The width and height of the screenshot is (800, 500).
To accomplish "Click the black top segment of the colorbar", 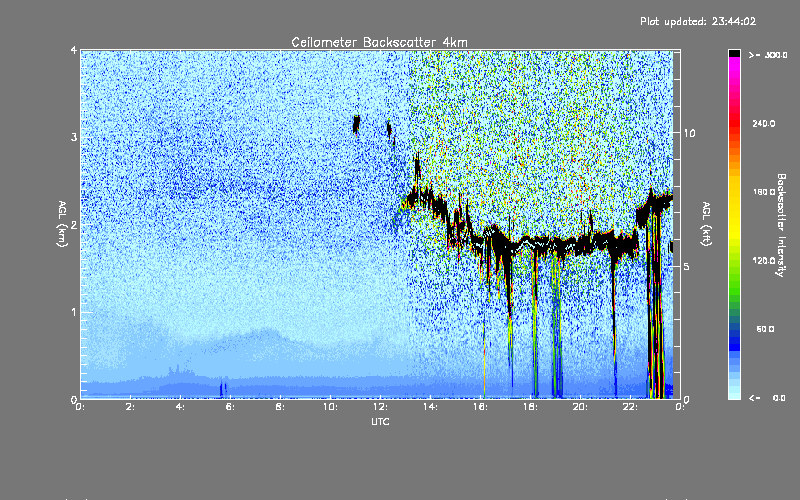I will 734,53.
